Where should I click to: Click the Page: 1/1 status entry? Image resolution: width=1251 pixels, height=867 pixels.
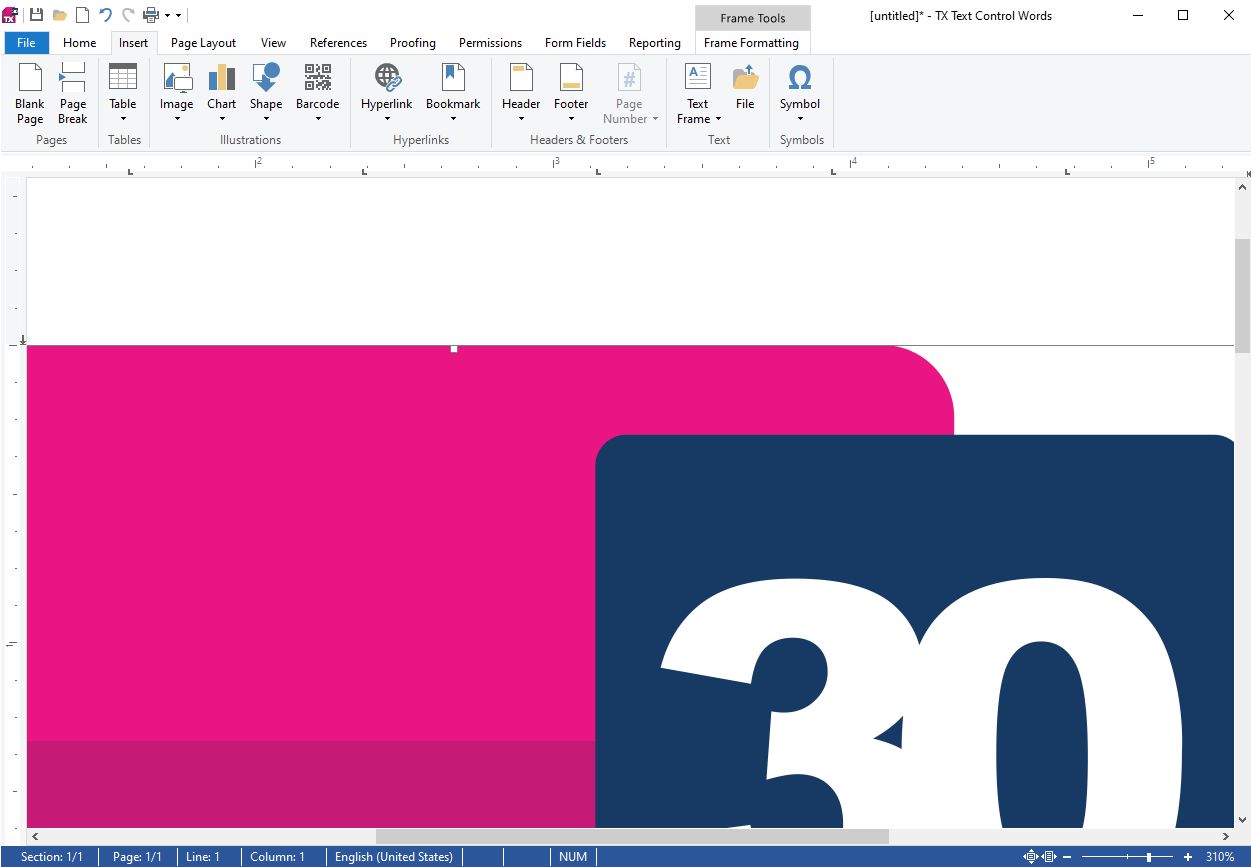click(x=137, y=857)
